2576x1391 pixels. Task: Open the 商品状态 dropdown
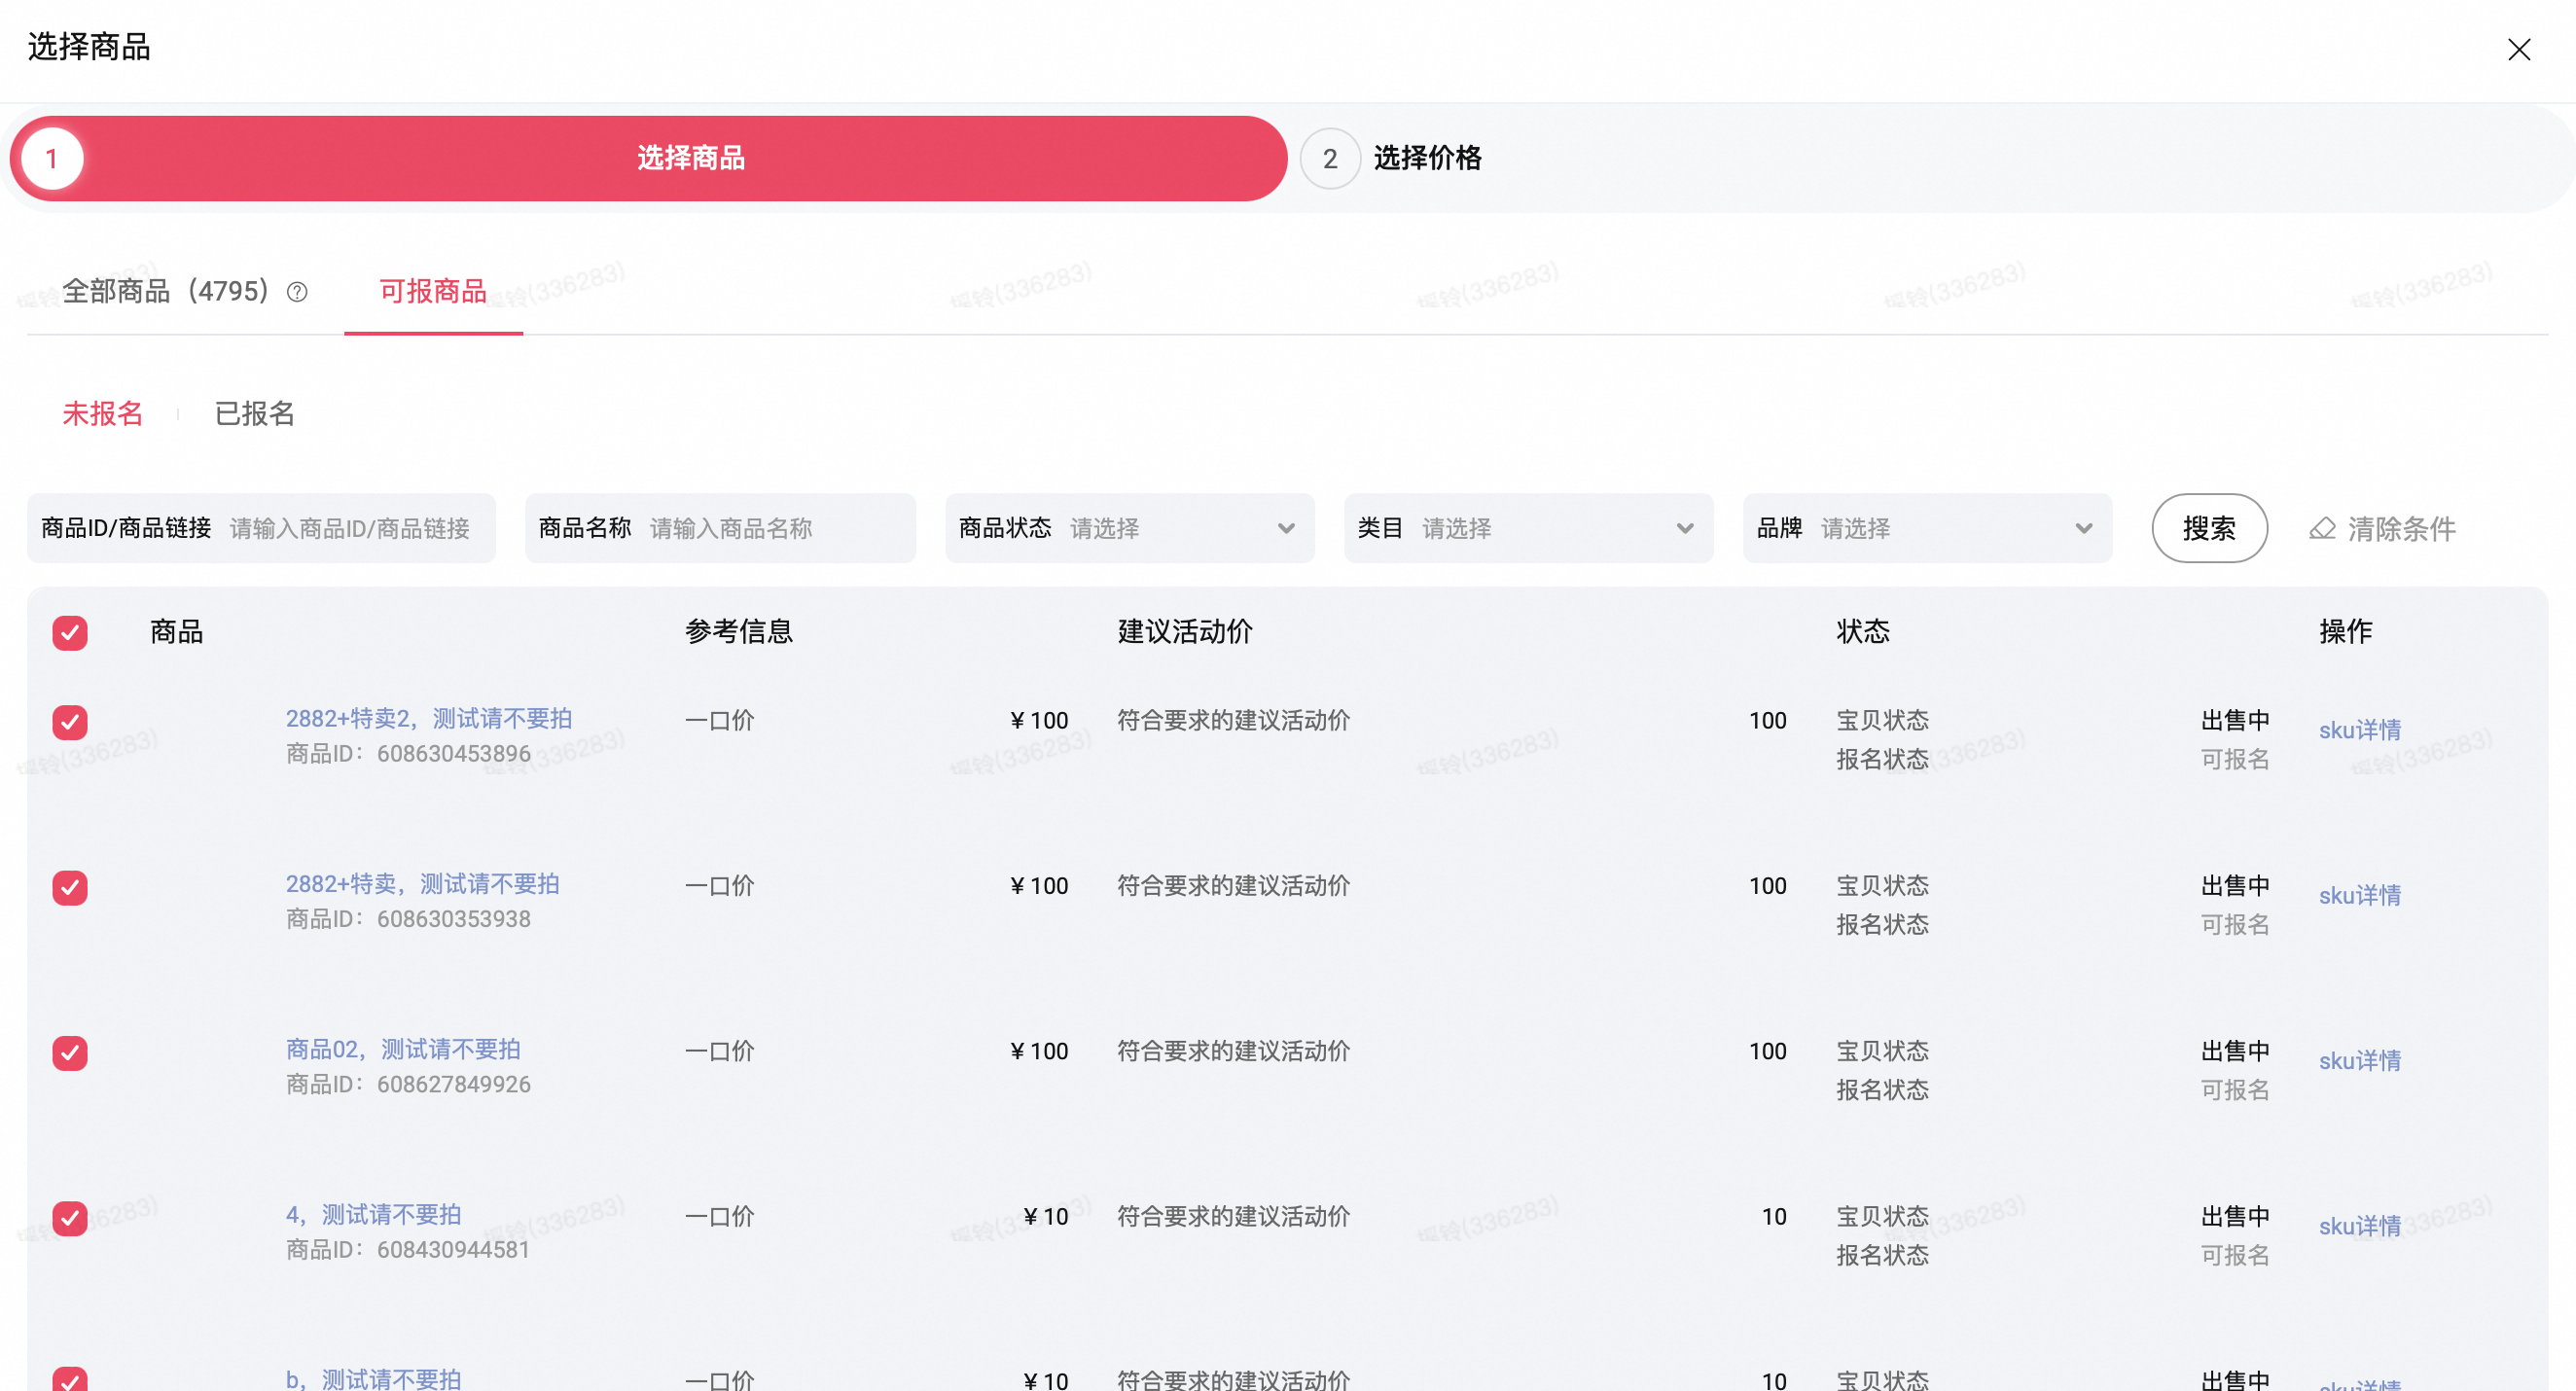(x=1129, y=528)
